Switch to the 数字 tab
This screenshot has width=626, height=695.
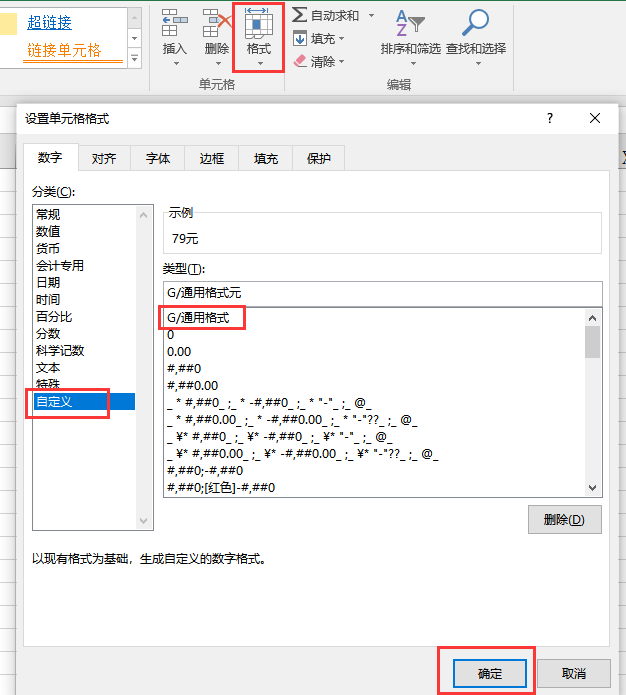pos(50,157)
